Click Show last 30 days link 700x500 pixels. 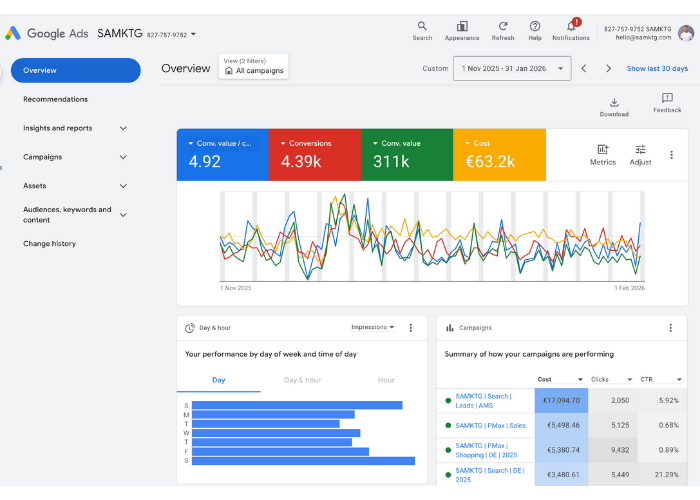tap(657, 69)
